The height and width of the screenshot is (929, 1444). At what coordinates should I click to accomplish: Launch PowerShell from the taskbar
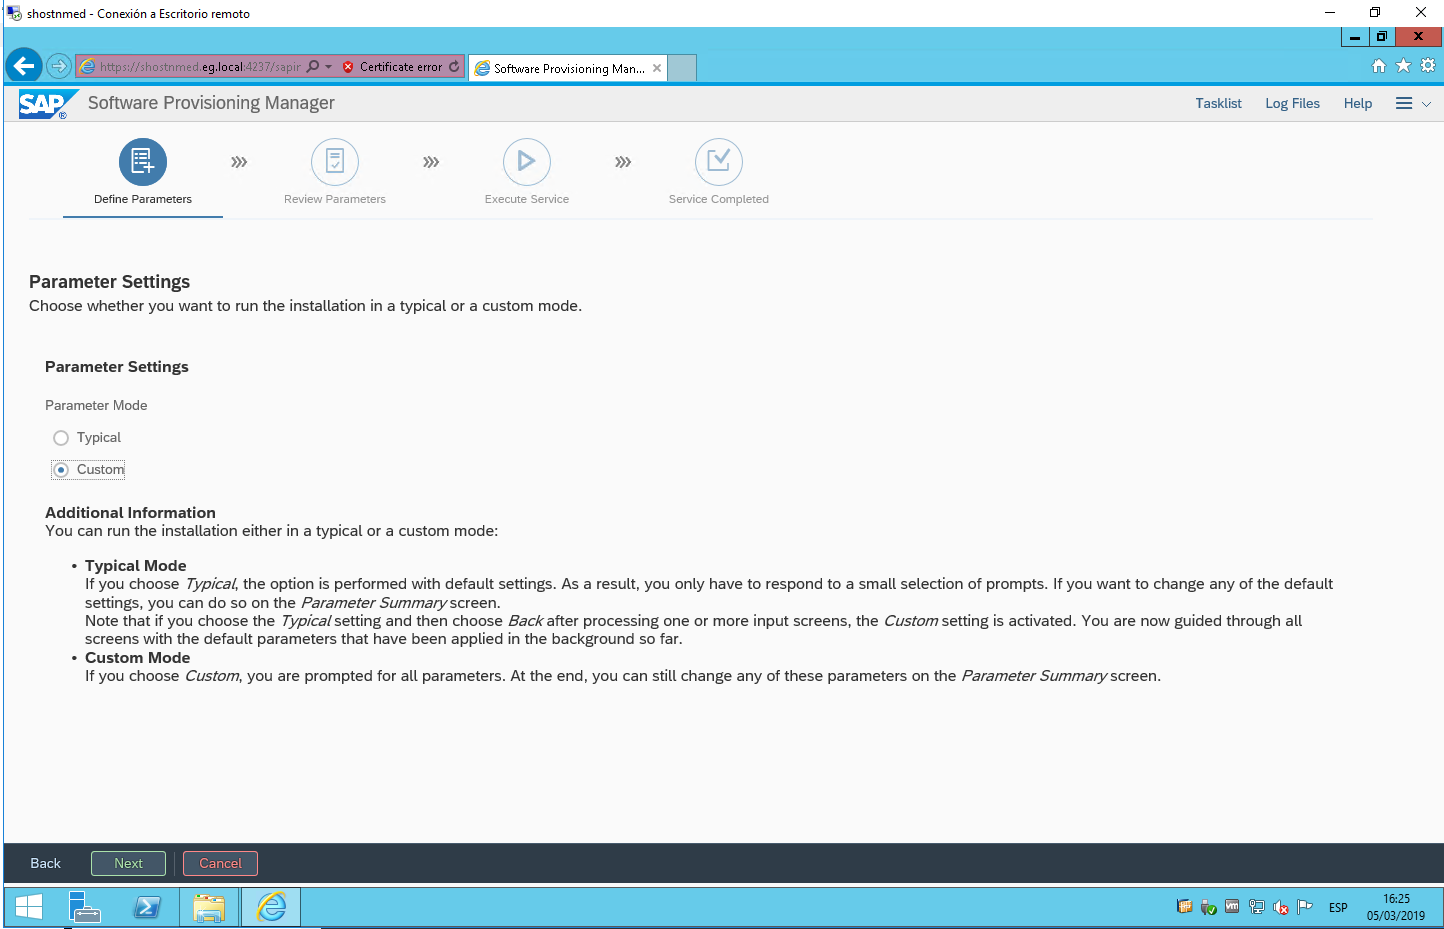(147, 907)
